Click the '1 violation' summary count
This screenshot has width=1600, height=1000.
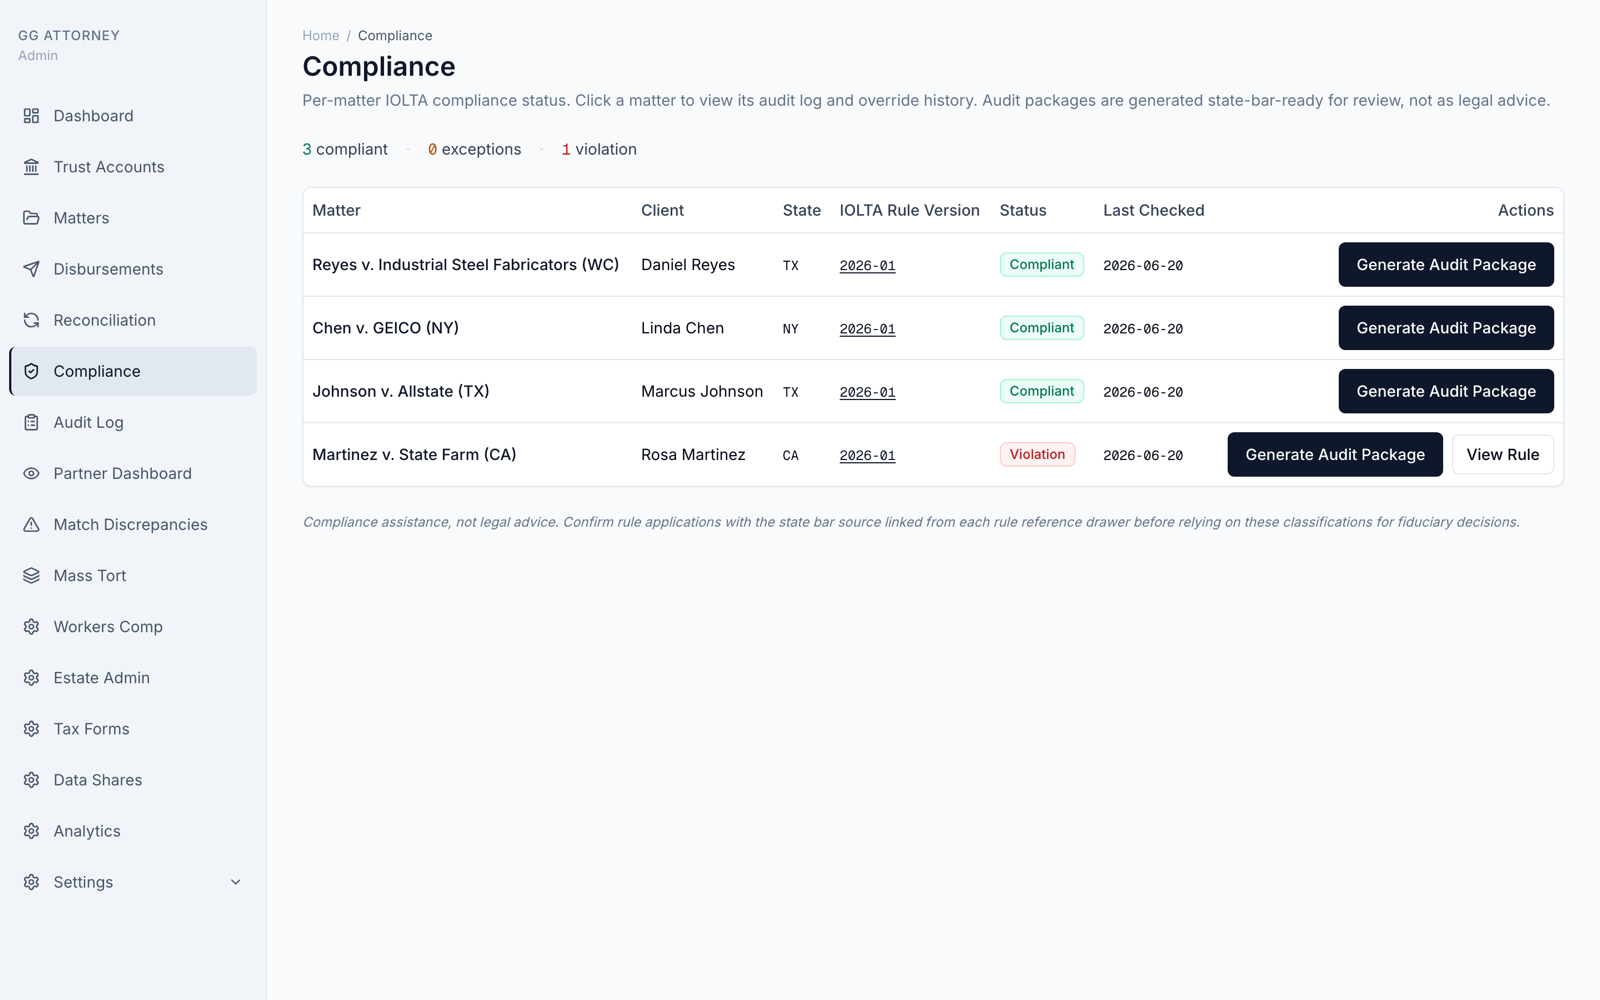point(599,149)
